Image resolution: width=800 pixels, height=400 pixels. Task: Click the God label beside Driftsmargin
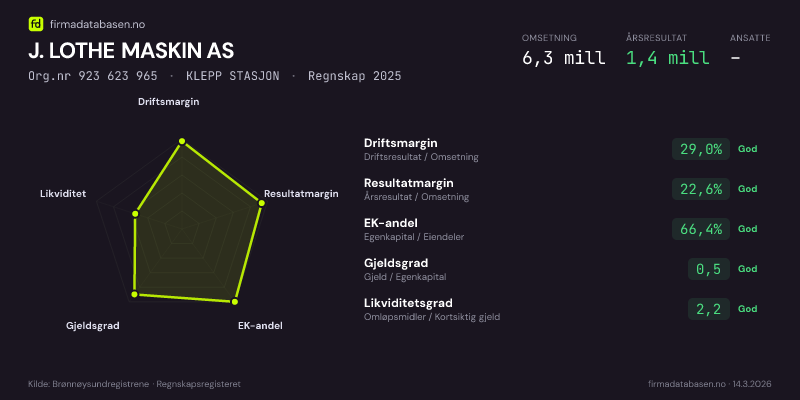[748, 149]
